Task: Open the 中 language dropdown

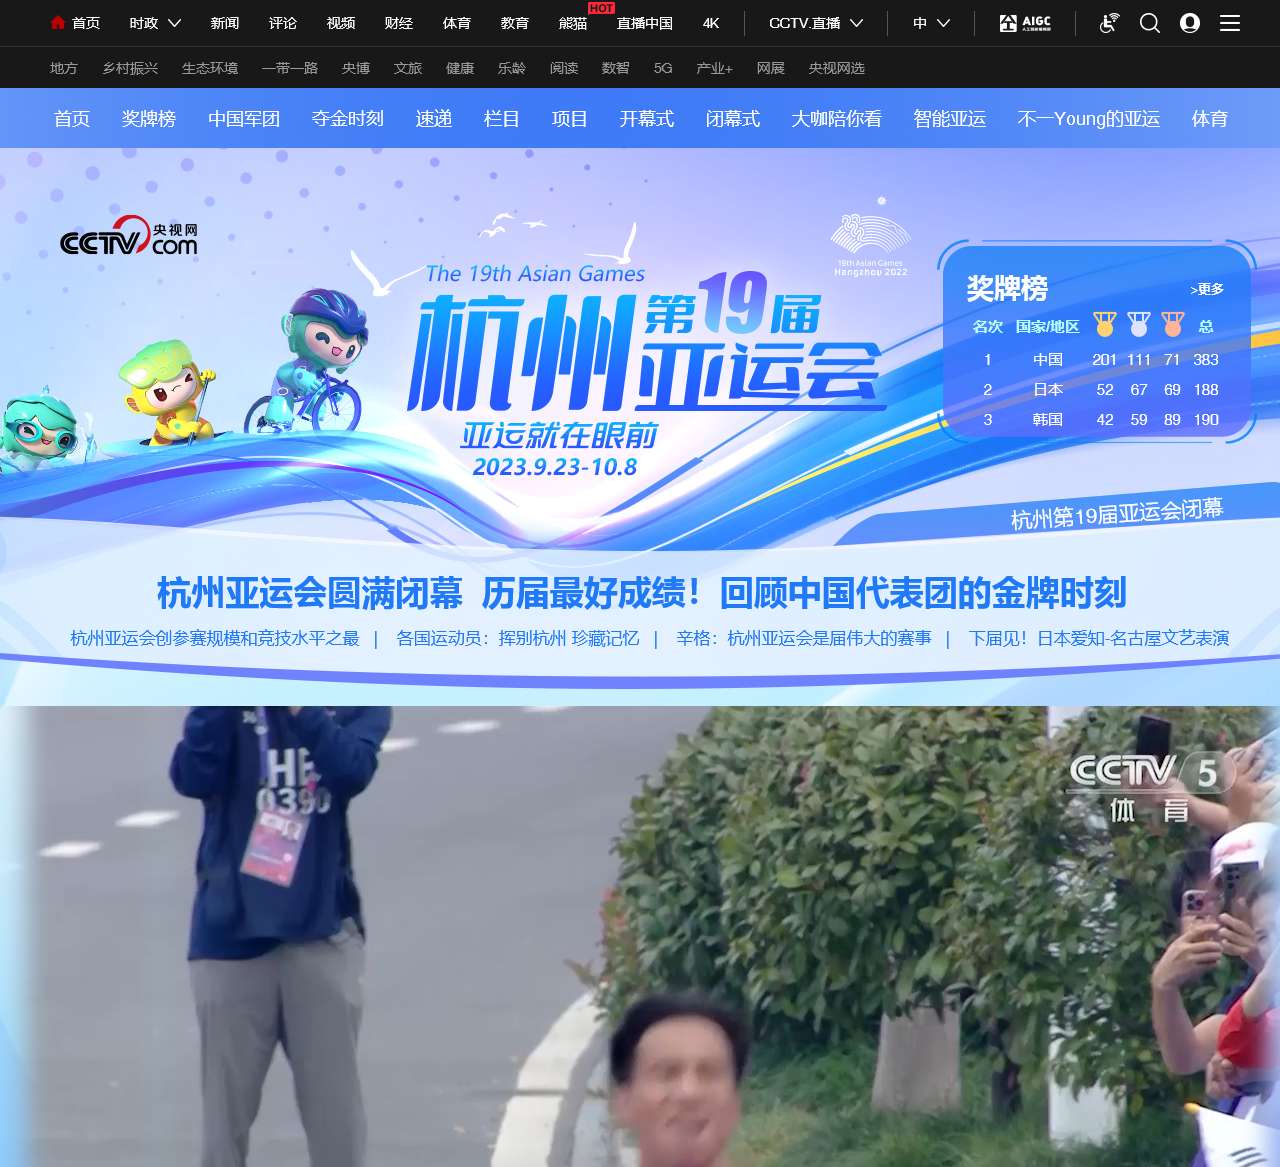Action: [x=931, y=22]
